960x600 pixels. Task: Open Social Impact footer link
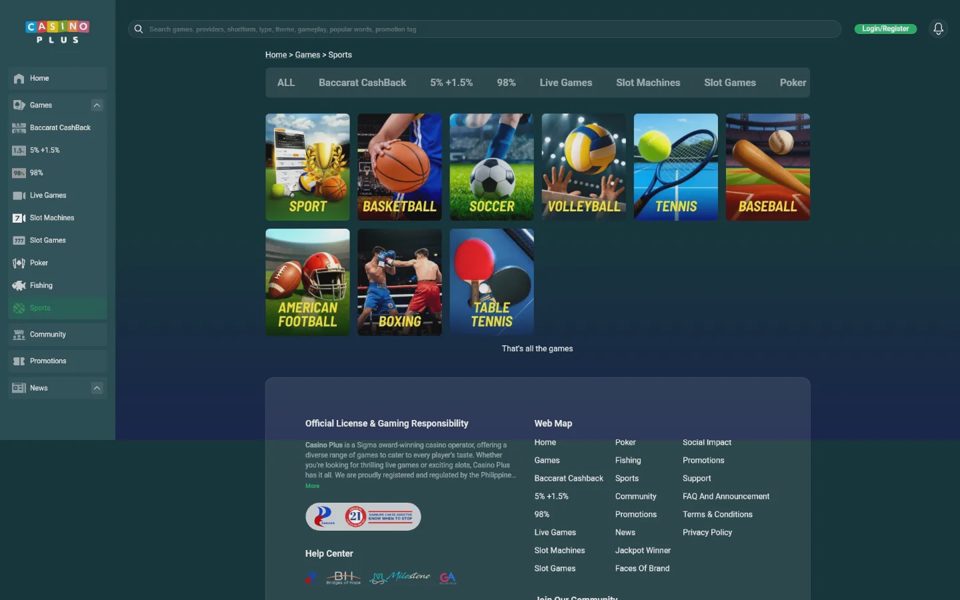point(707,442)
